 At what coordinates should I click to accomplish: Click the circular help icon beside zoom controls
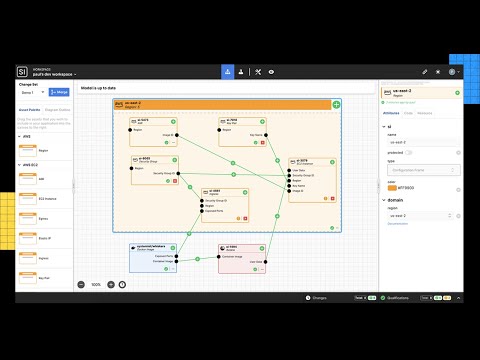122,285
